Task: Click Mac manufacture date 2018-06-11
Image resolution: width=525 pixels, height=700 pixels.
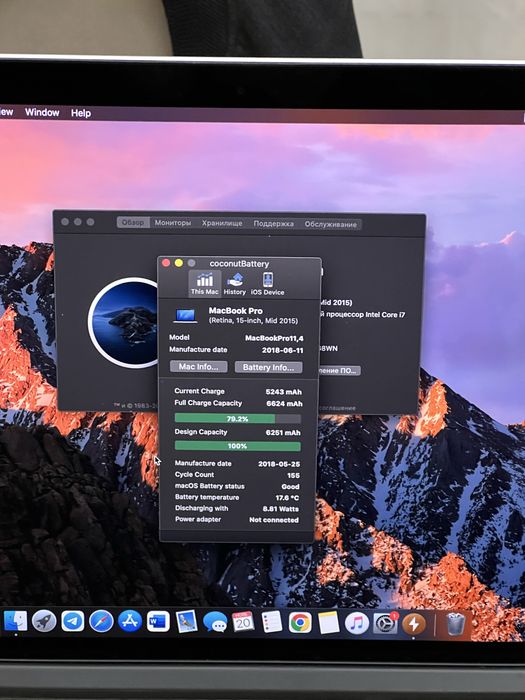Action: coord(283,350)
